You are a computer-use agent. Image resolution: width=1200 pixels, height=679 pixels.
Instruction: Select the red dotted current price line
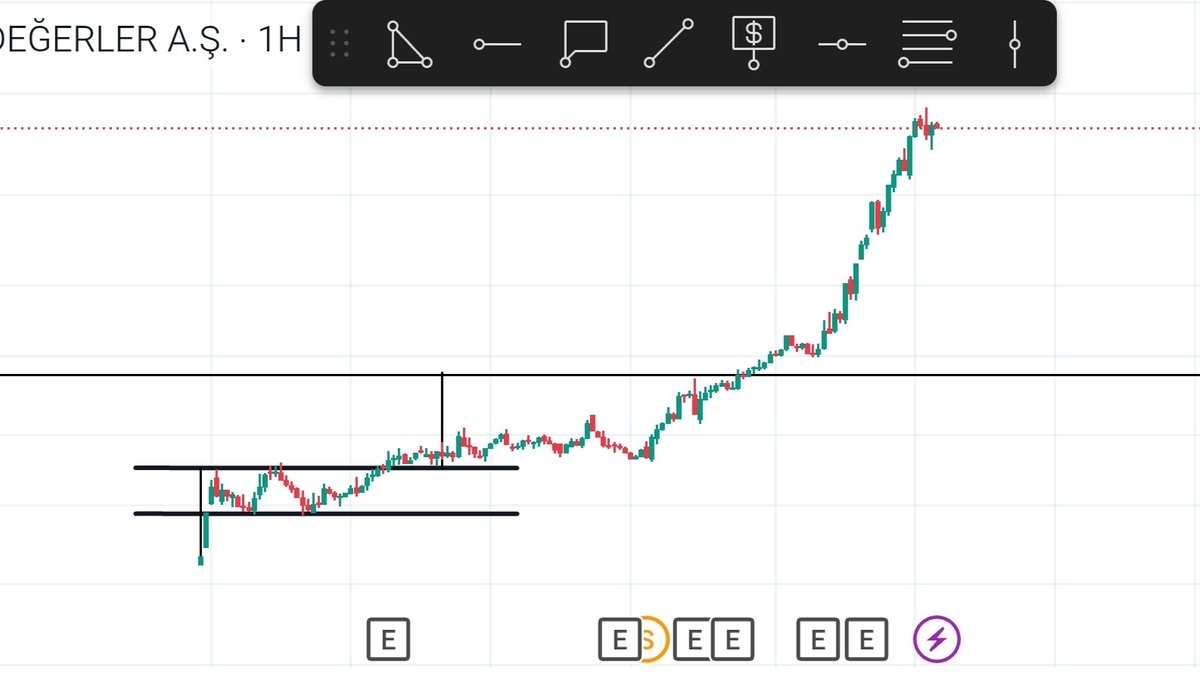click(600, 128)
